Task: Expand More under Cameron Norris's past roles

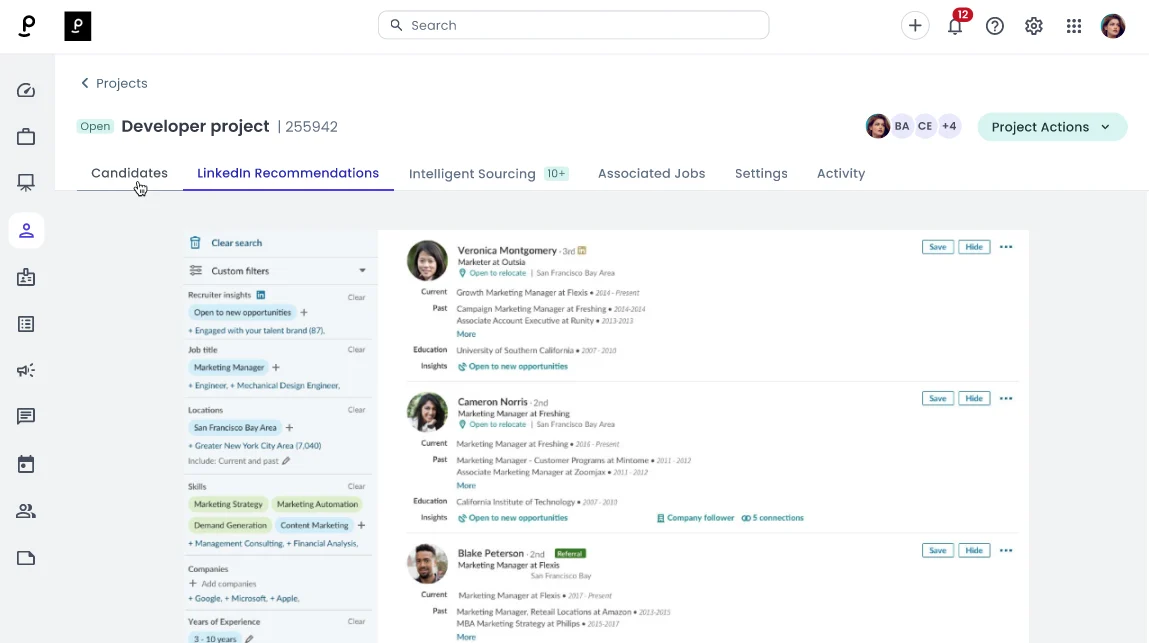Action: 466,485
